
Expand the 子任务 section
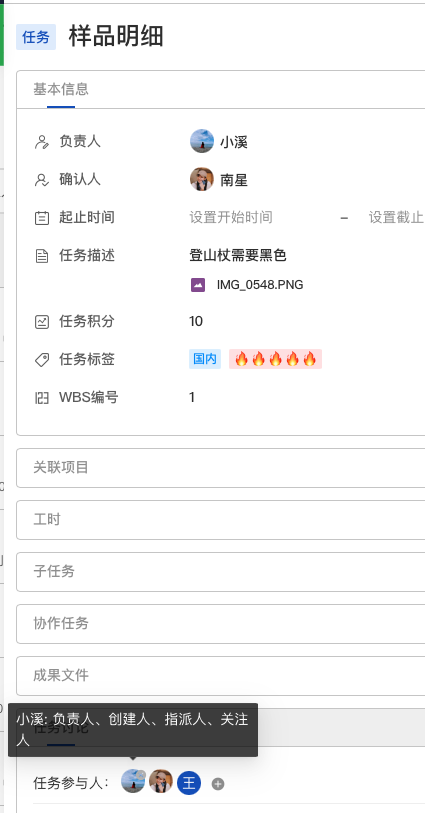point(220,571)
